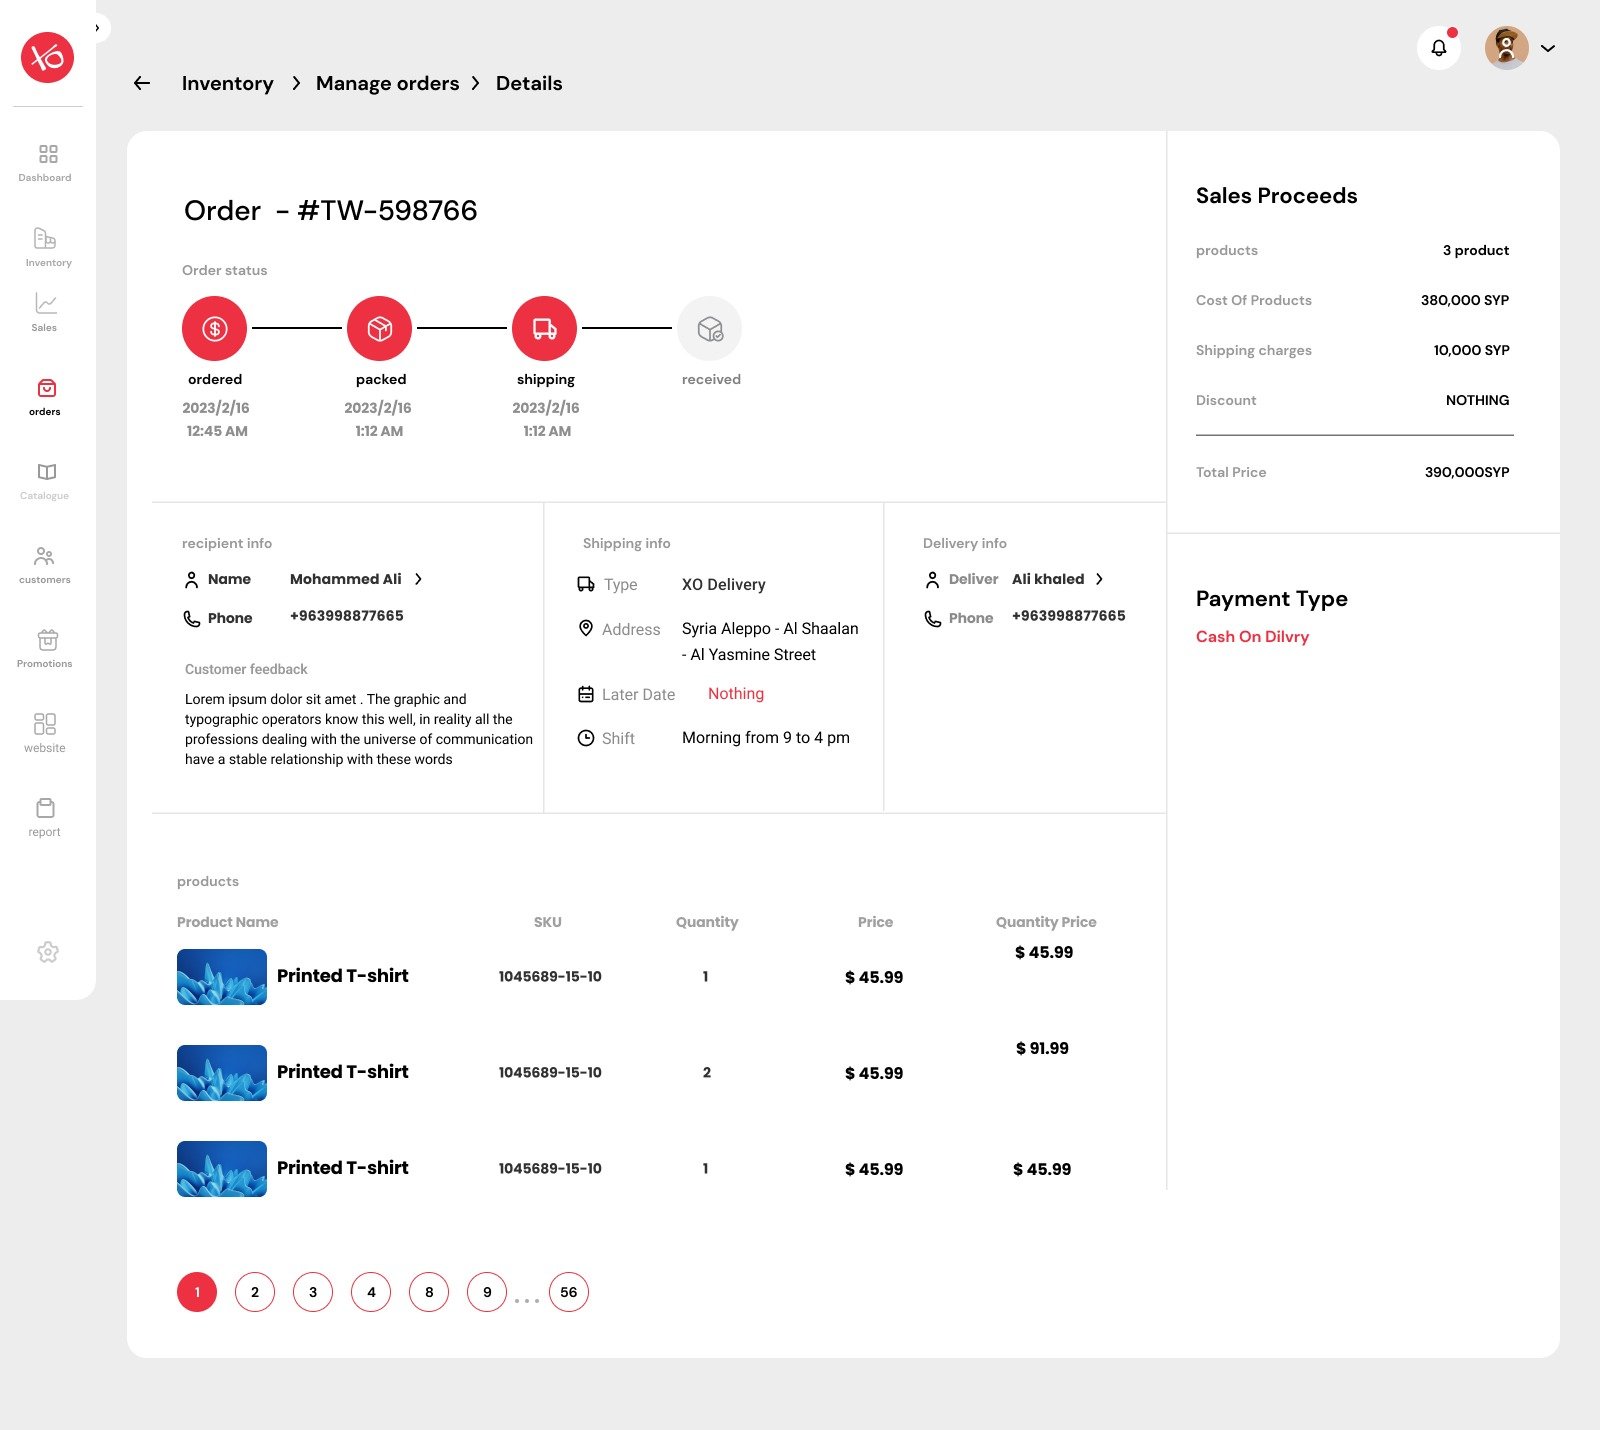Viewport: 1600px width, 1430px height.
Task: Click the ordered status dollar icon
Action: (x=214, y=328)
